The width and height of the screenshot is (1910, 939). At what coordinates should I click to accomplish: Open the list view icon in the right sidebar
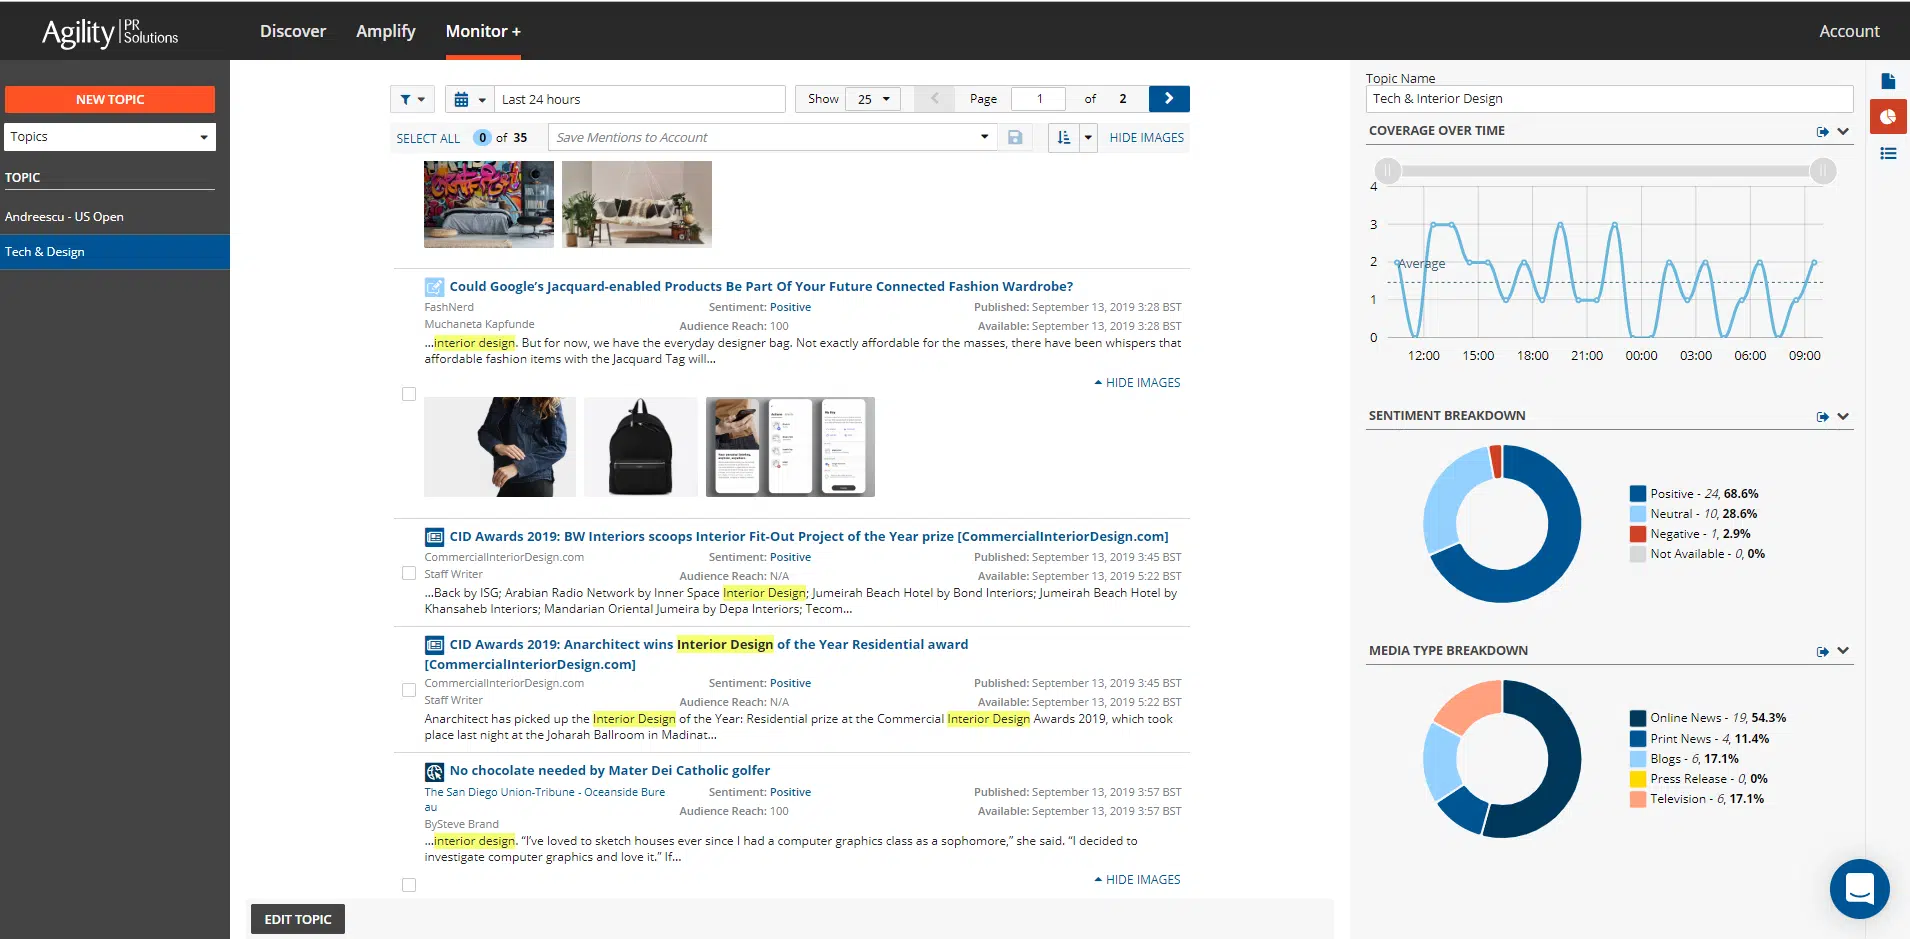click(1888, 154)
